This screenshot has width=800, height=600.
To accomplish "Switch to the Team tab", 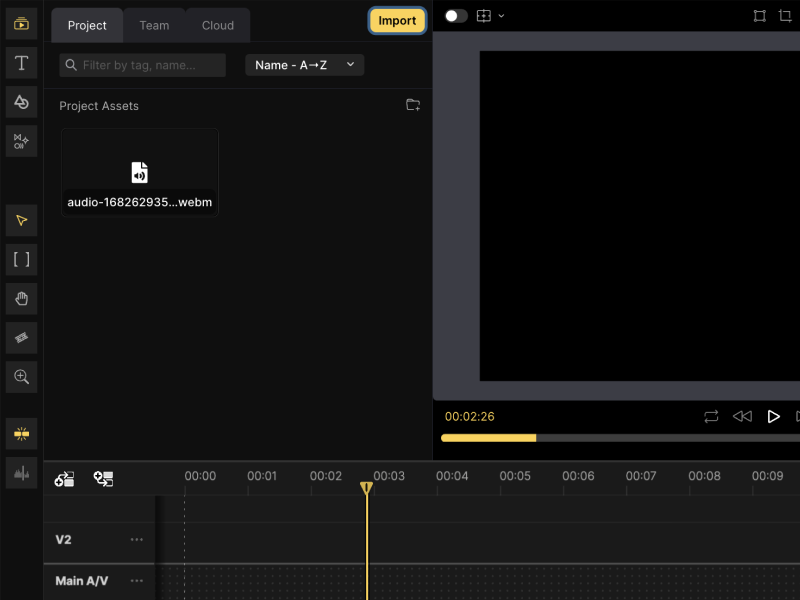I will [x=154, y=25].
